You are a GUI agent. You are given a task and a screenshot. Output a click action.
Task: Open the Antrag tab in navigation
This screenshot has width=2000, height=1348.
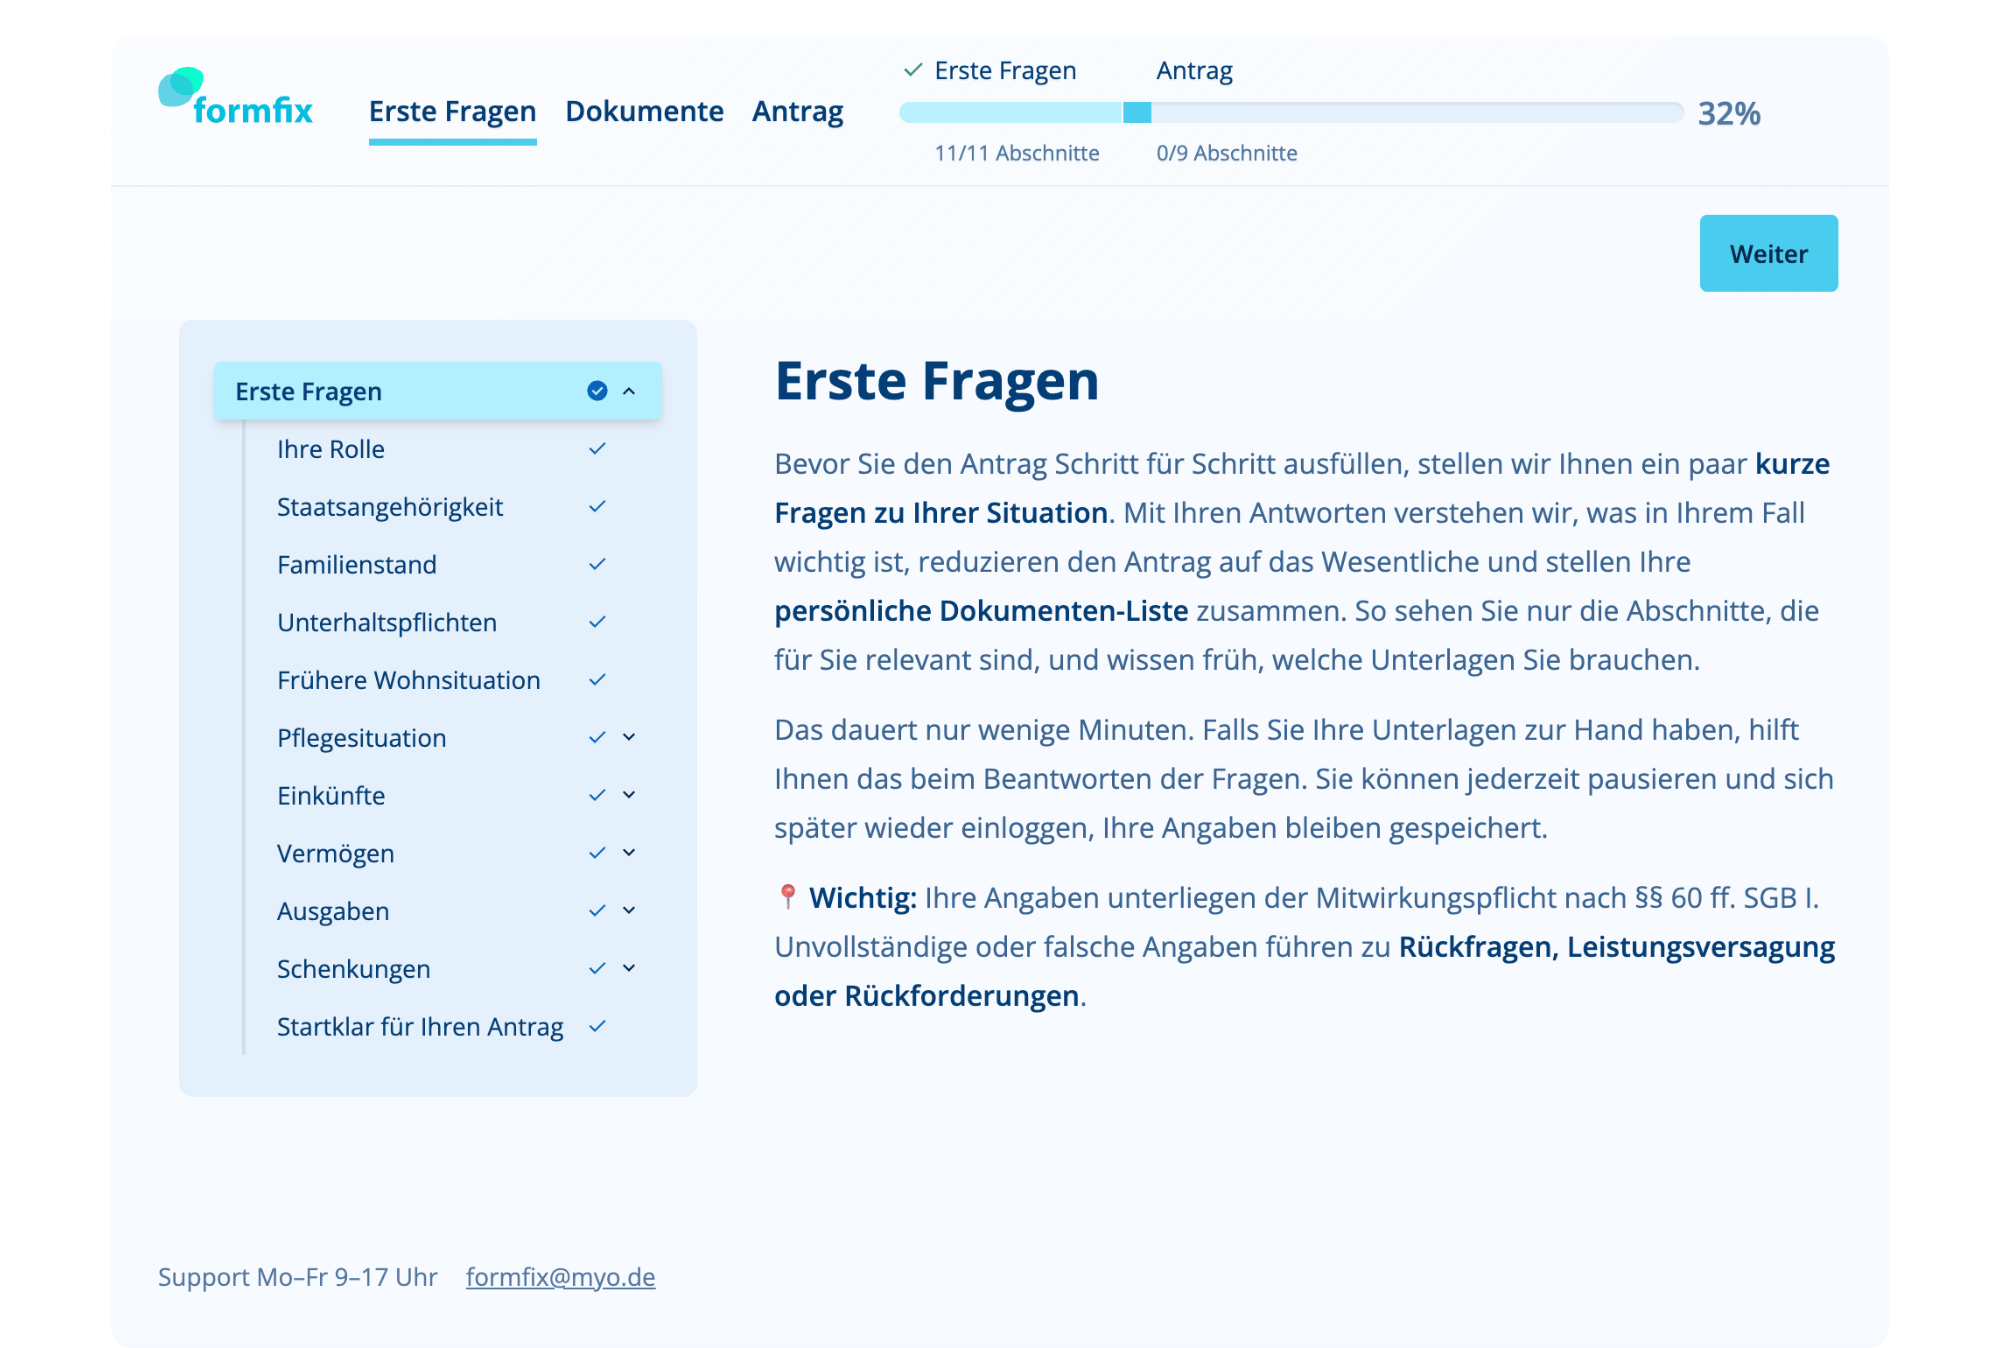(797, 112)
